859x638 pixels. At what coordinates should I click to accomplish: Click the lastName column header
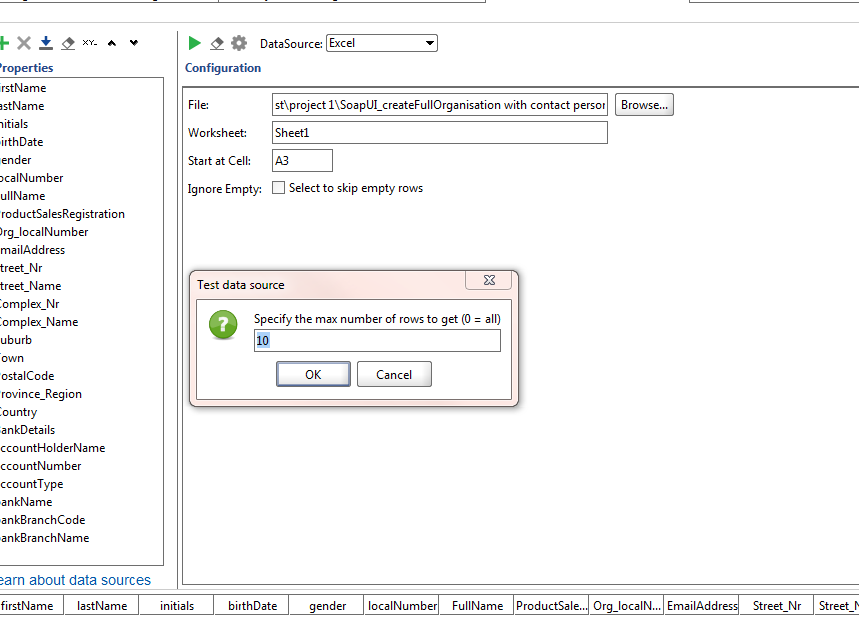tap(102, 606)
